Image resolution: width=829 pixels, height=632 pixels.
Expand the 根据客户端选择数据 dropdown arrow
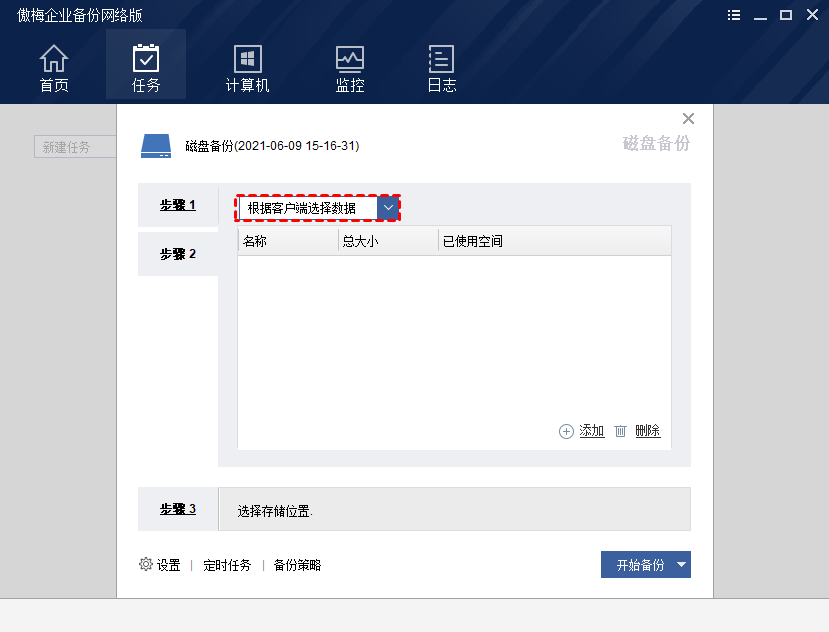pyautogui.click(x=388, y=208)
